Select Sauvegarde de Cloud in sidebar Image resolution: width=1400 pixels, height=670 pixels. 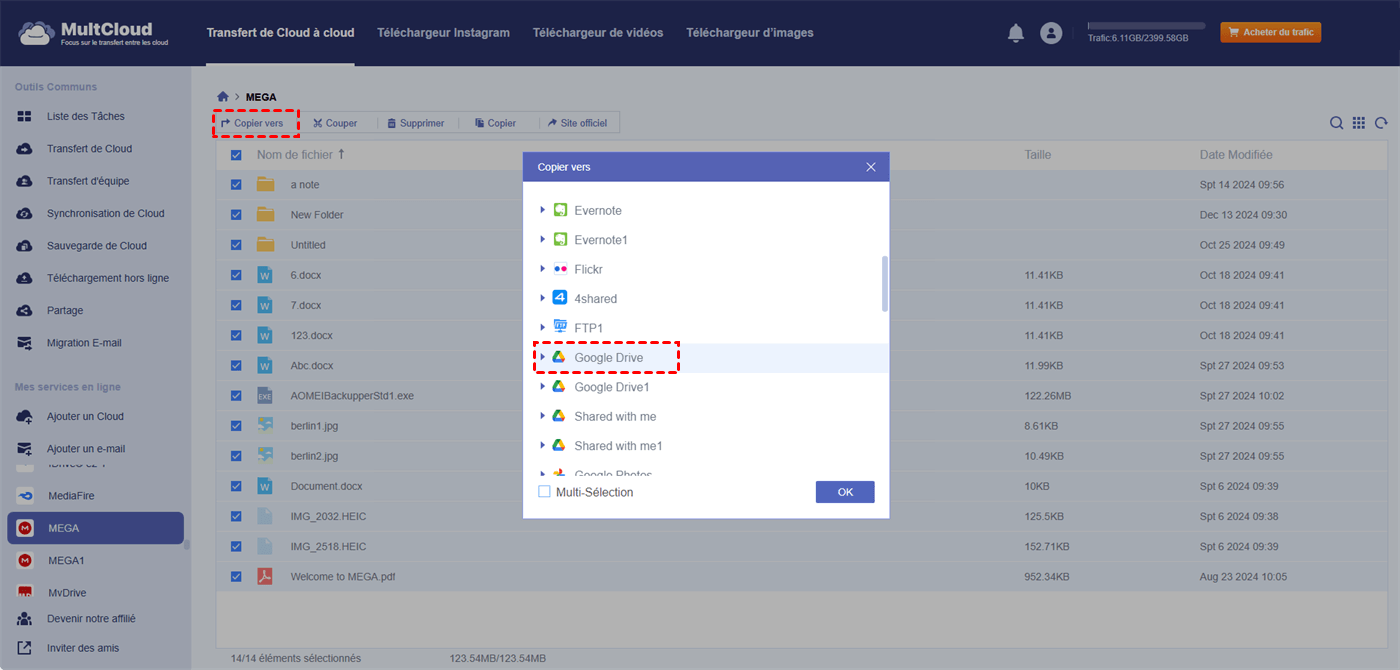[96, 246]
